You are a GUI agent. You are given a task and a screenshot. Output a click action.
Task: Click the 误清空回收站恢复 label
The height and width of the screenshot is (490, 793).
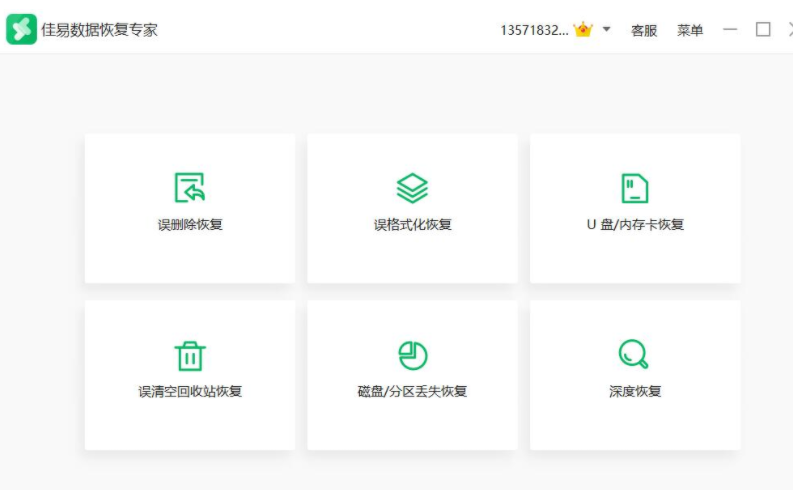190,391
